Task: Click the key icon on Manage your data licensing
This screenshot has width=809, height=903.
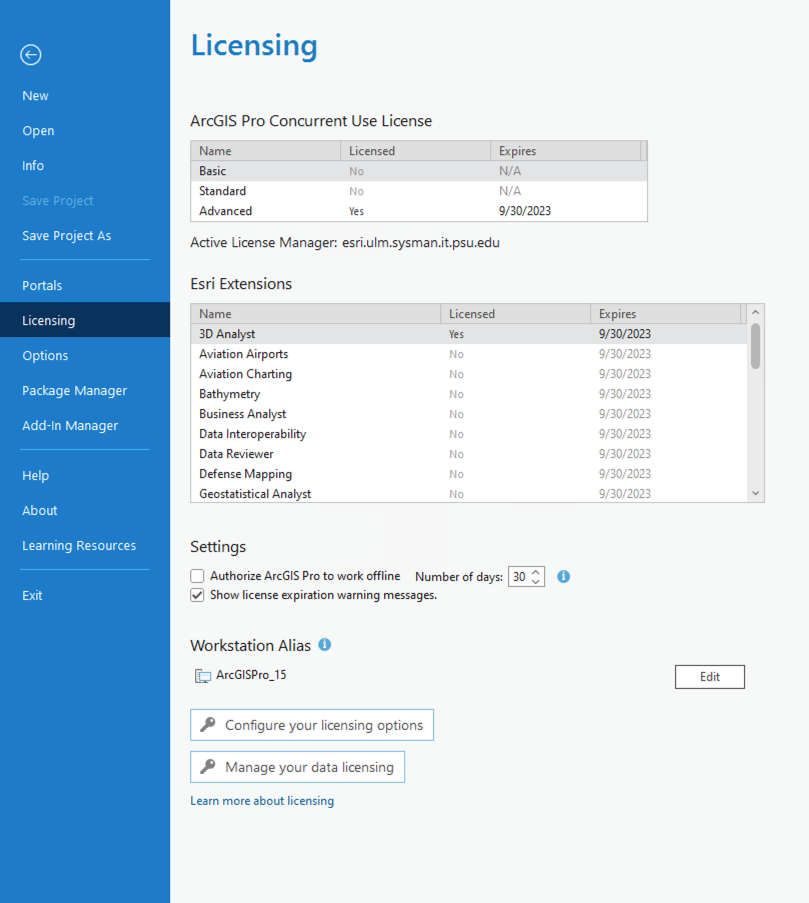Action: click(205, 766)
